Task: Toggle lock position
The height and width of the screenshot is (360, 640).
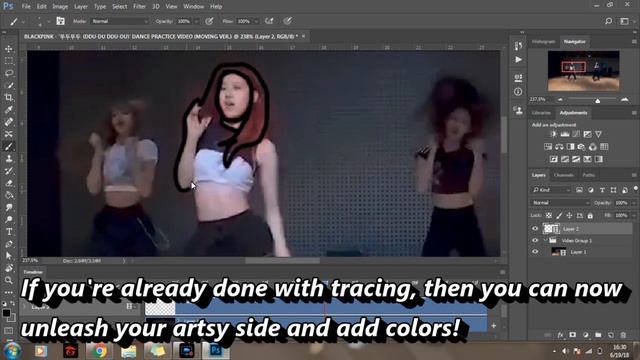Action: coord(569,215)
